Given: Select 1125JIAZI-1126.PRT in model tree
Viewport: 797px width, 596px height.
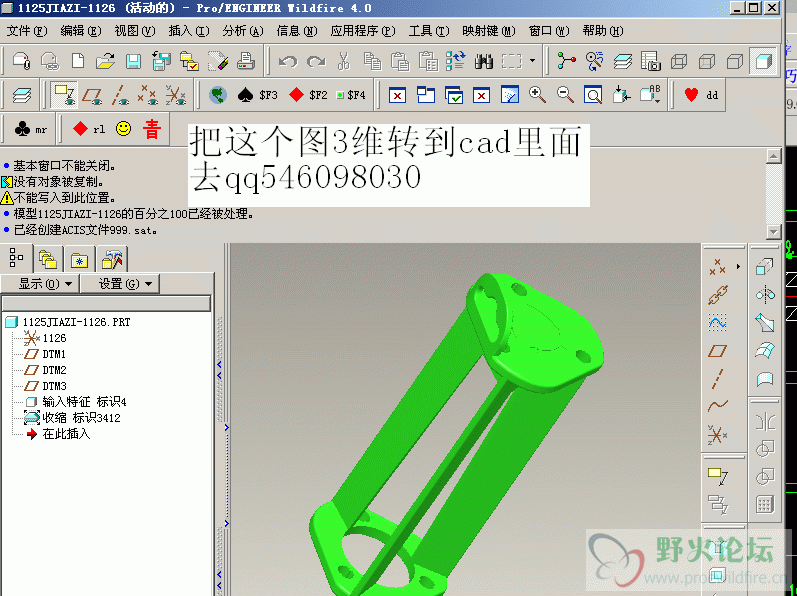Looking at the screenshot, I should pos(68,322).
